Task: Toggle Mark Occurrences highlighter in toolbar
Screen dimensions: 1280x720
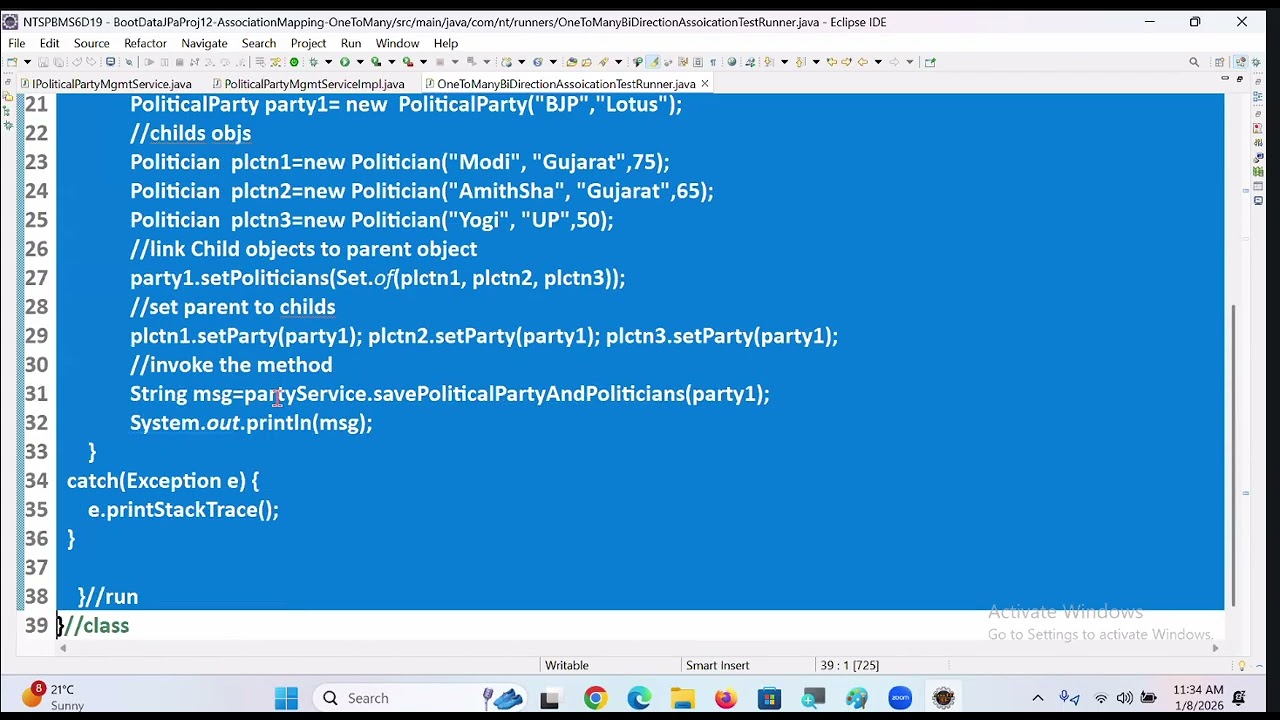Action: [x=654, y=62]
